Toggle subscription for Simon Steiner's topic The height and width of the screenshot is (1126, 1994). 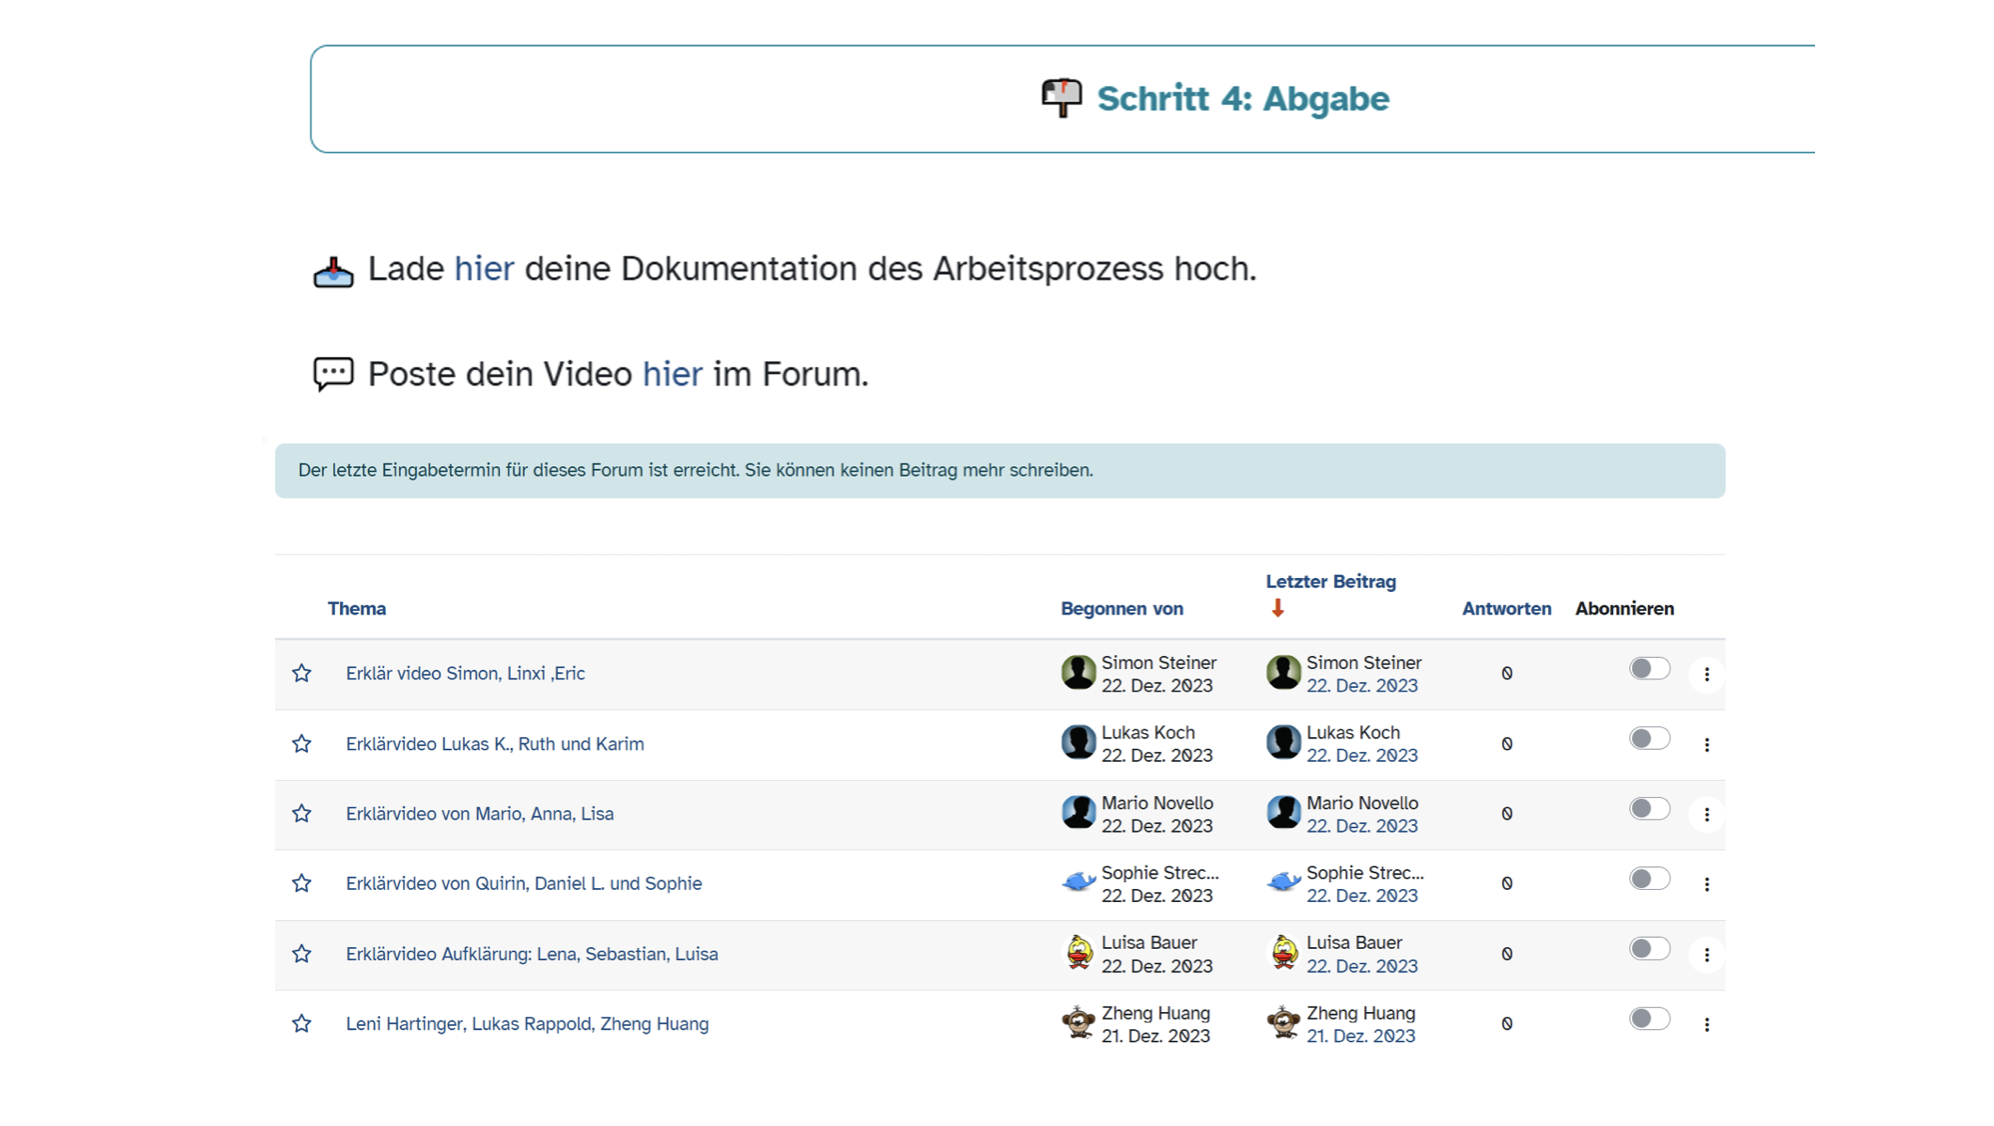click(1648, 668)
